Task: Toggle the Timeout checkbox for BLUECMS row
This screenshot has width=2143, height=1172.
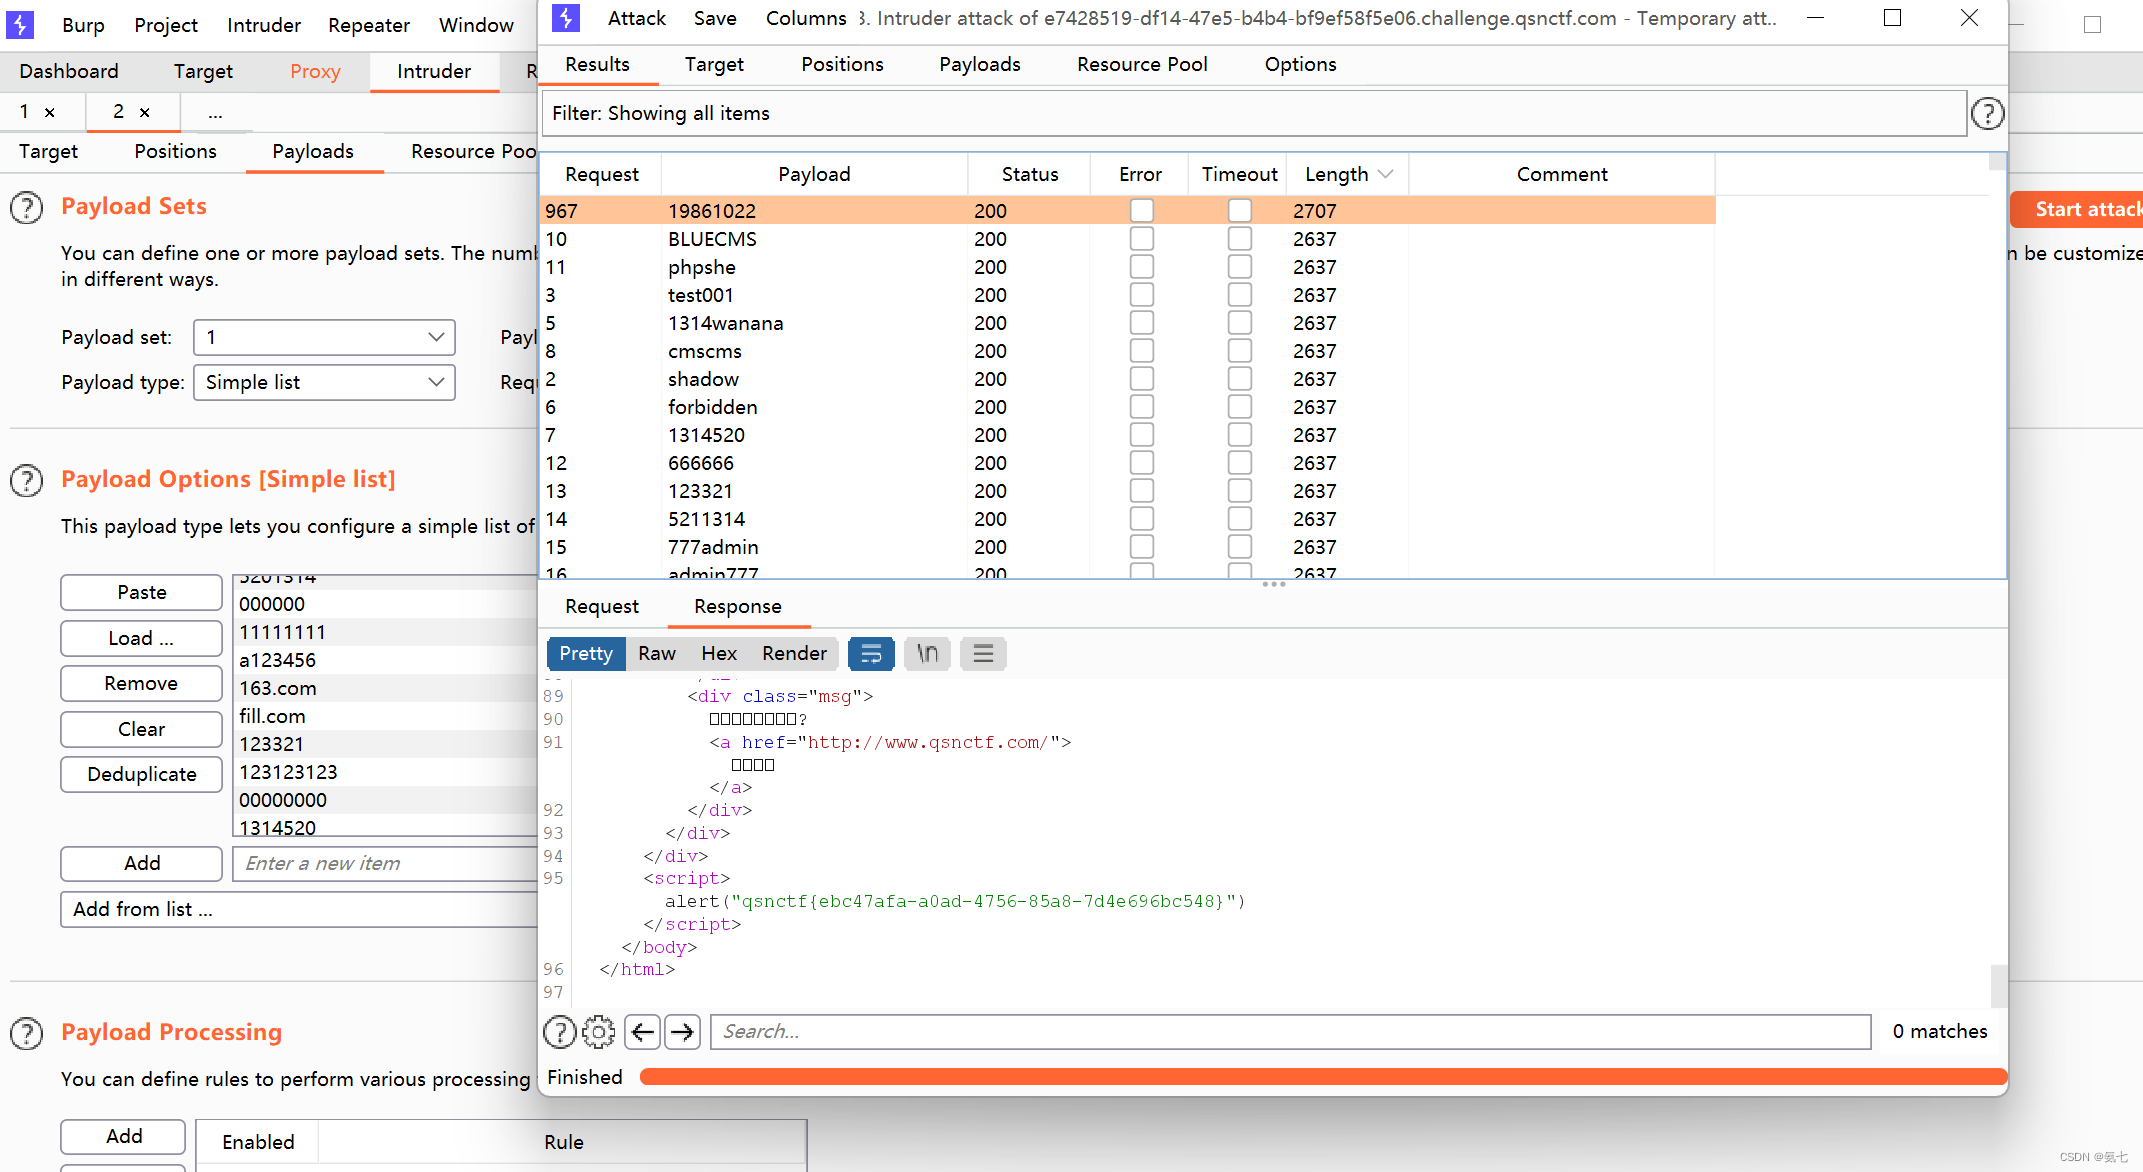Action: pyautogui.click(x=1239, y=239)
